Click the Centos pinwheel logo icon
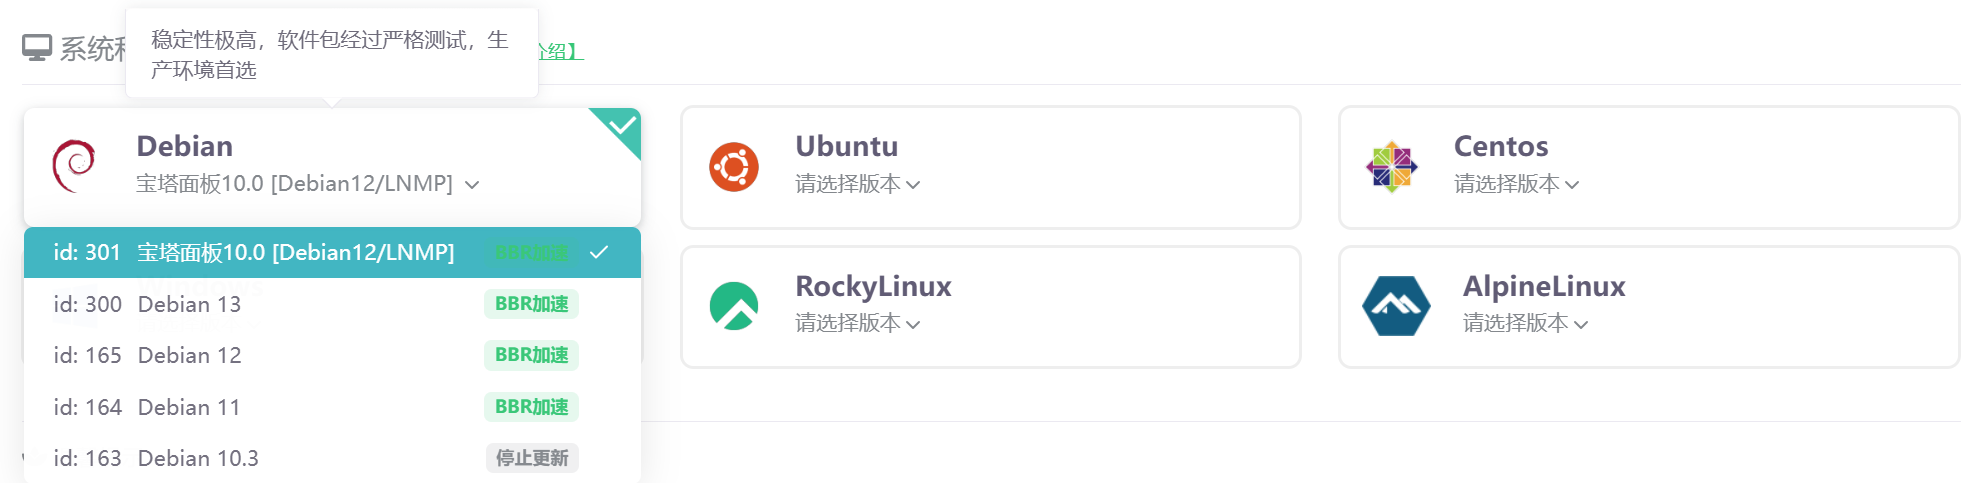 pyautogui.click(x=1391, y=167)
